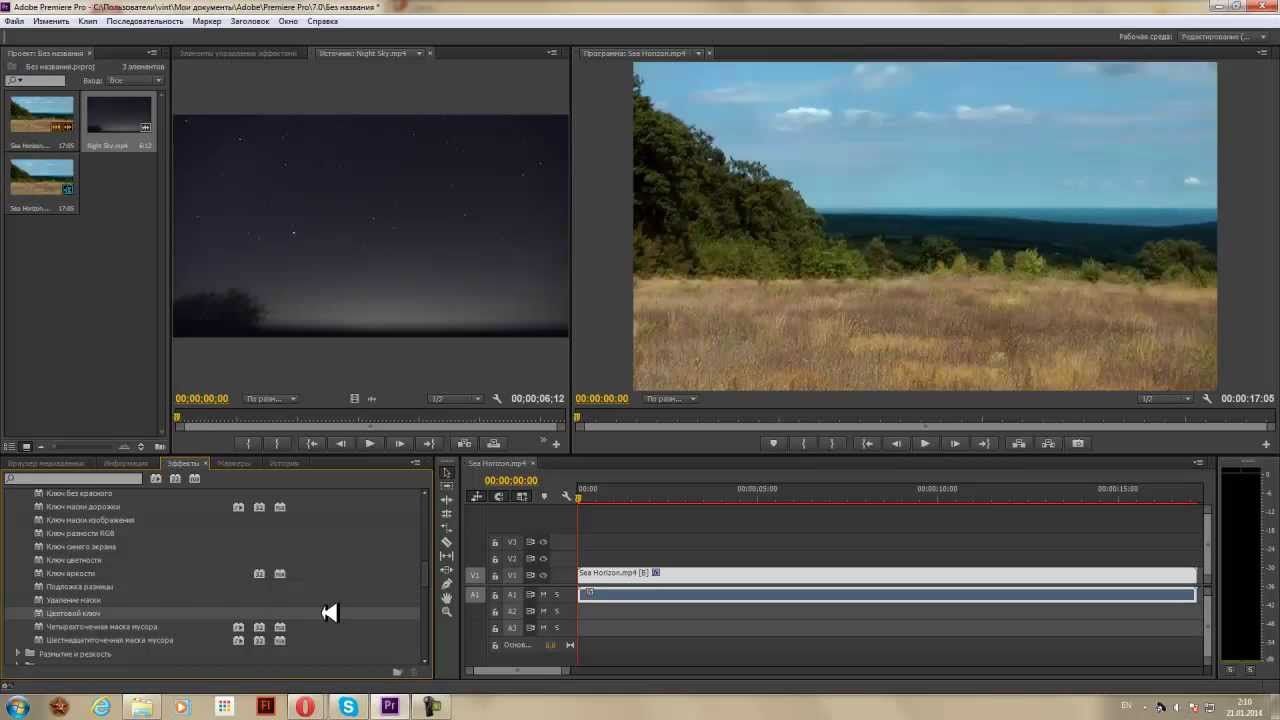Create new custom bin in Effects panel
Screen dimensions: 1280x720
click(398, 672)
